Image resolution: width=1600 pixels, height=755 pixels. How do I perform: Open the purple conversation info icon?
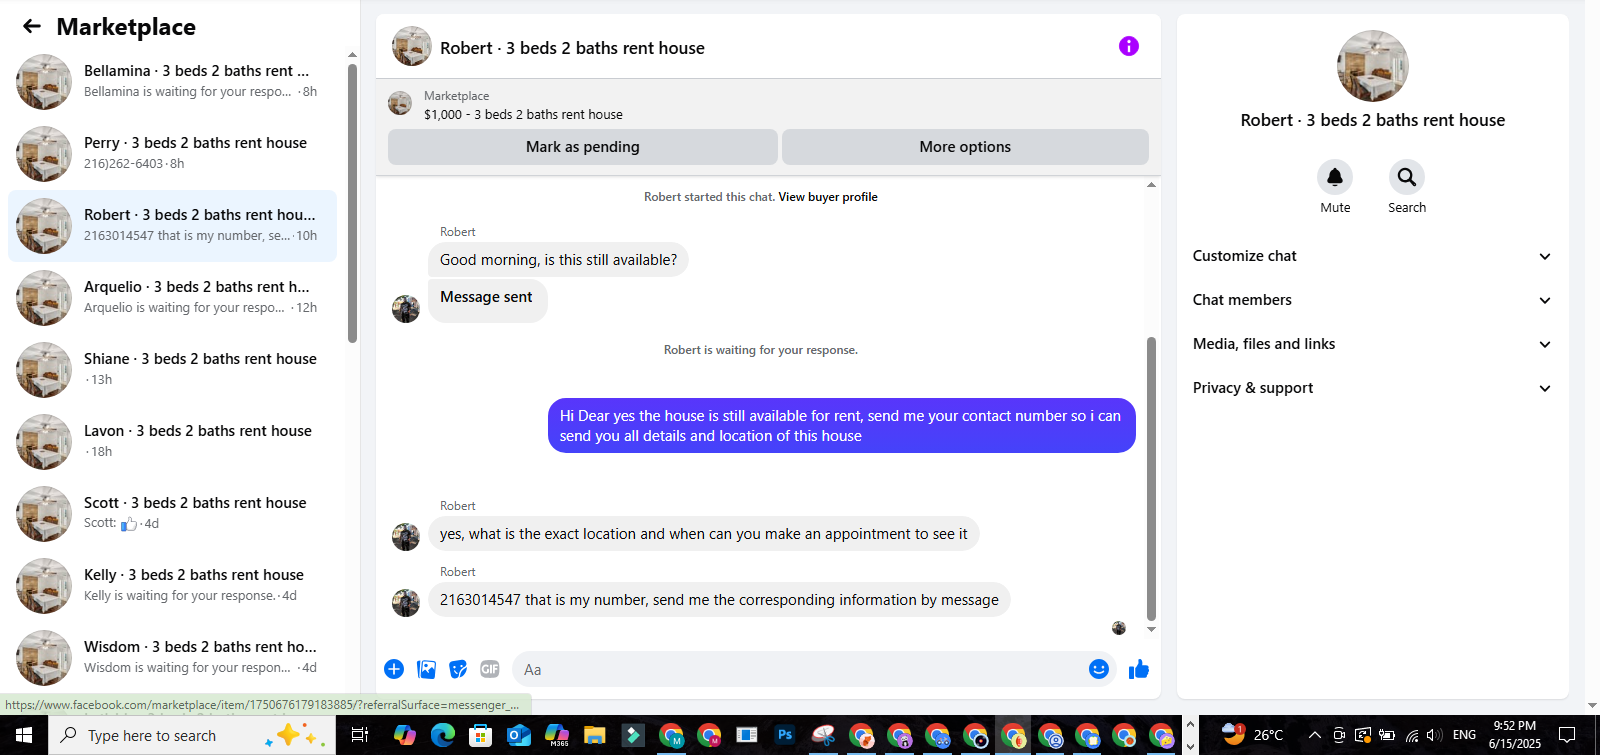click(x=1128, y=46)
